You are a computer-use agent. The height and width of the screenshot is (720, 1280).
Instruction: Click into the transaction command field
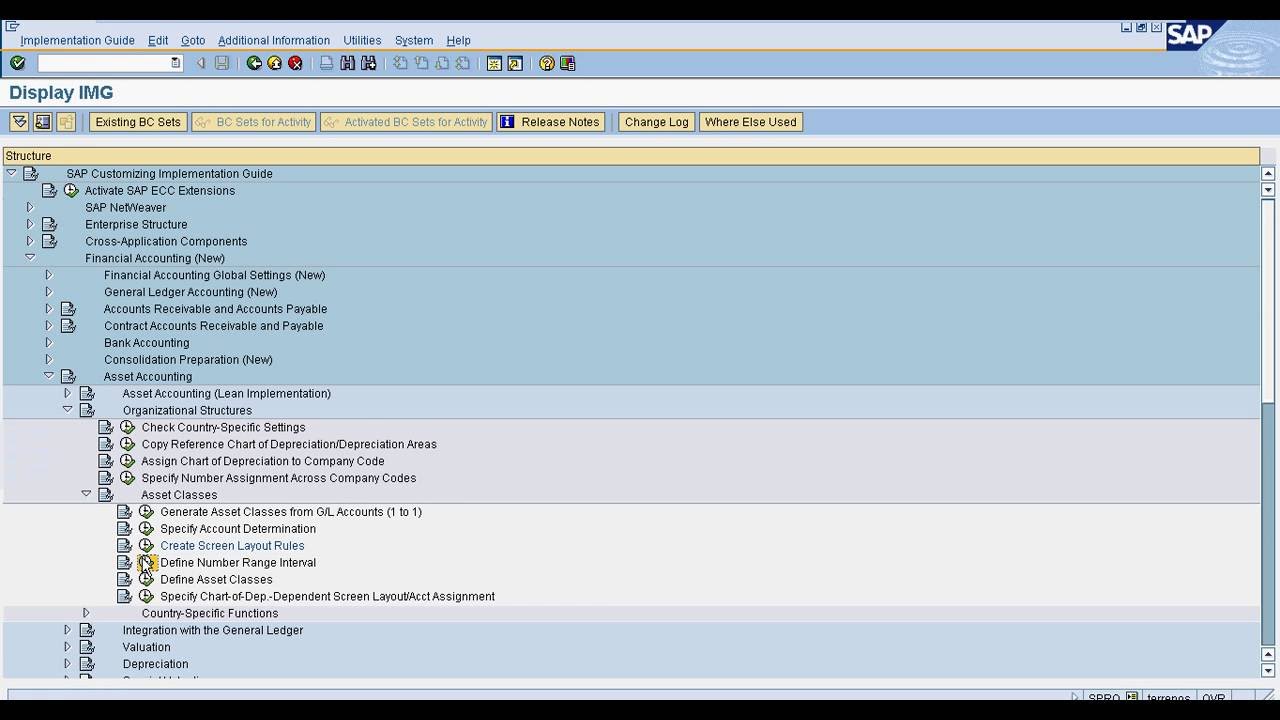pyautogui.click(x=104, y=63)
